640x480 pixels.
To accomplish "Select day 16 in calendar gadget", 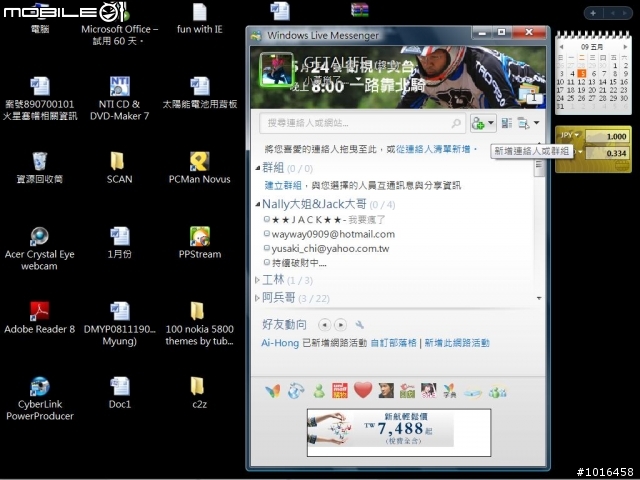I will point(624,82).
